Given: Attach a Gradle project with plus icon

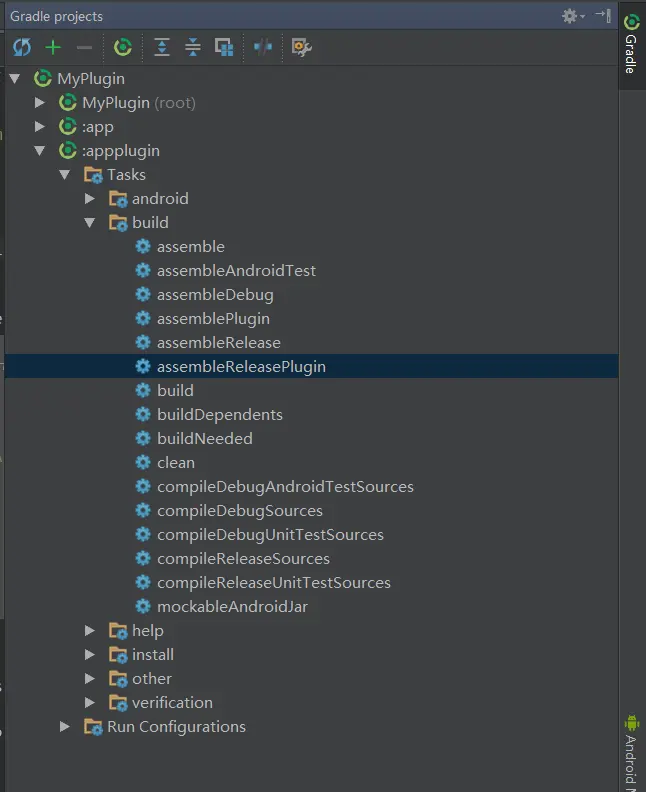Looking at the screenshot, I should click(53, 47).
